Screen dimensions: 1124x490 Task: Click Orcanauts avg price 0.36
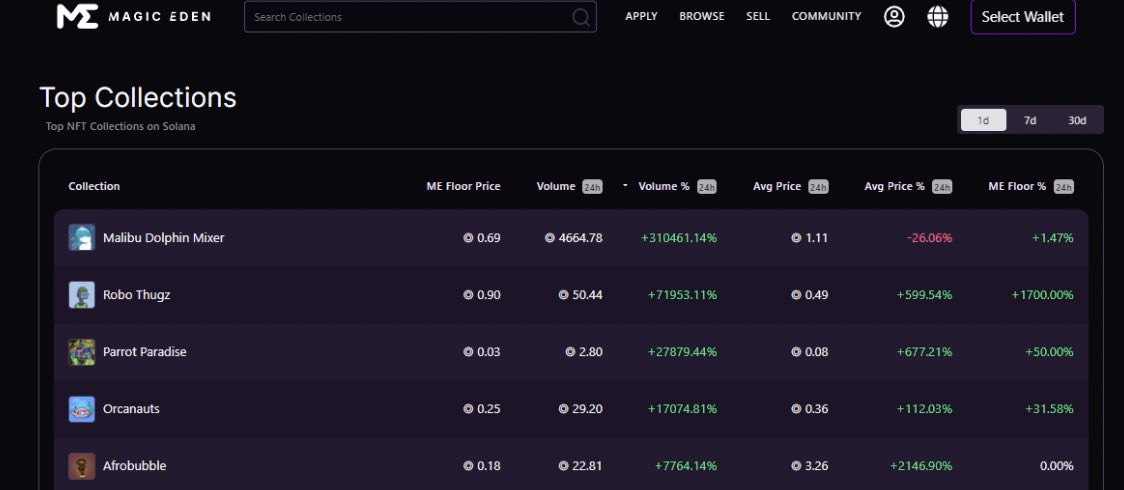[x=809, y=409]
